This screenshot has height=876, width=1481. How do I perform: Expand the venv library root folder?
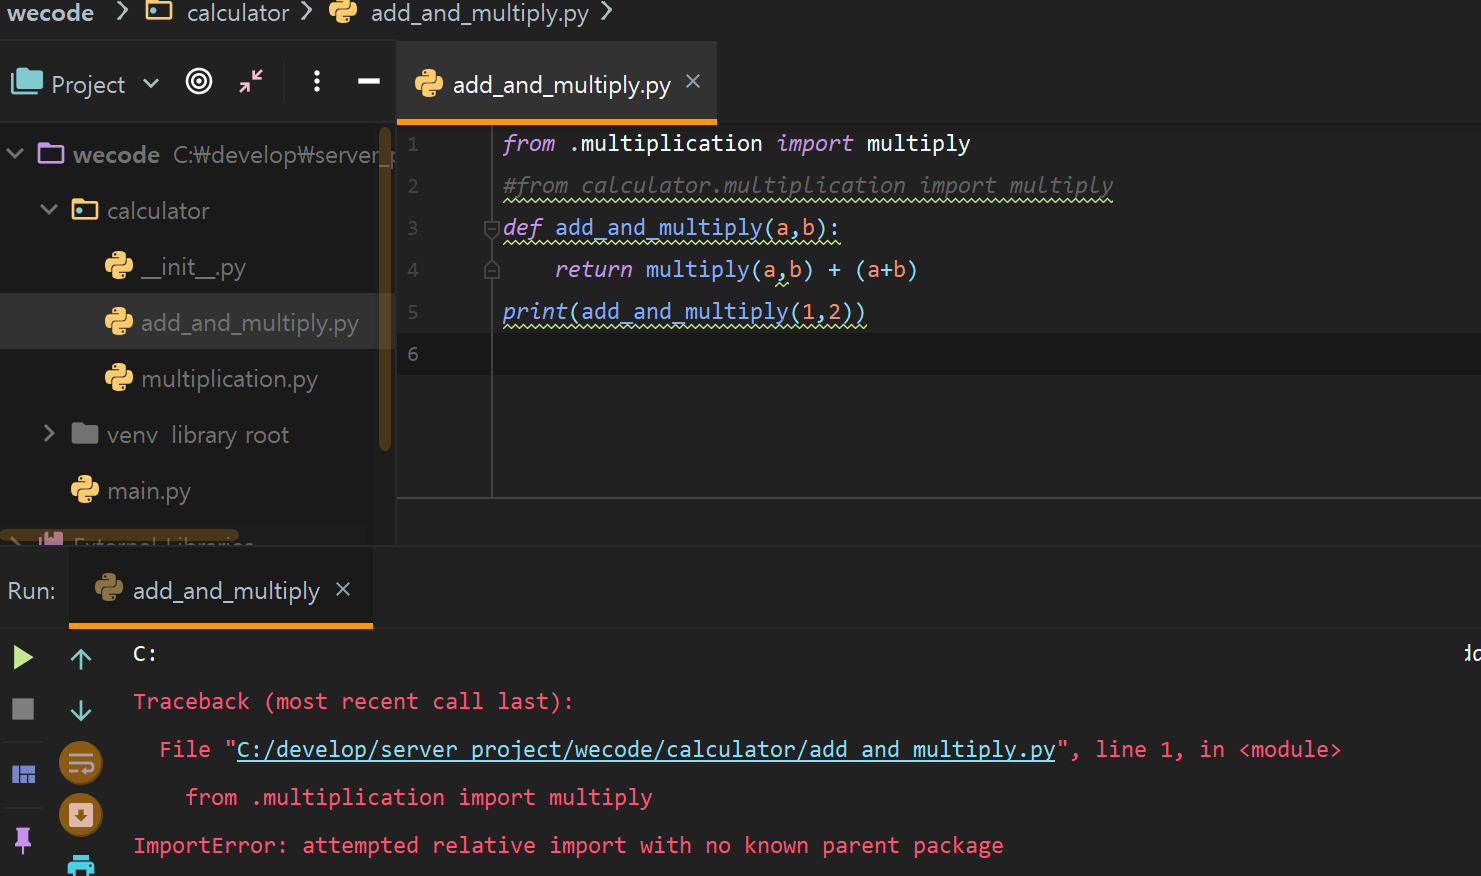coord(49,434)
